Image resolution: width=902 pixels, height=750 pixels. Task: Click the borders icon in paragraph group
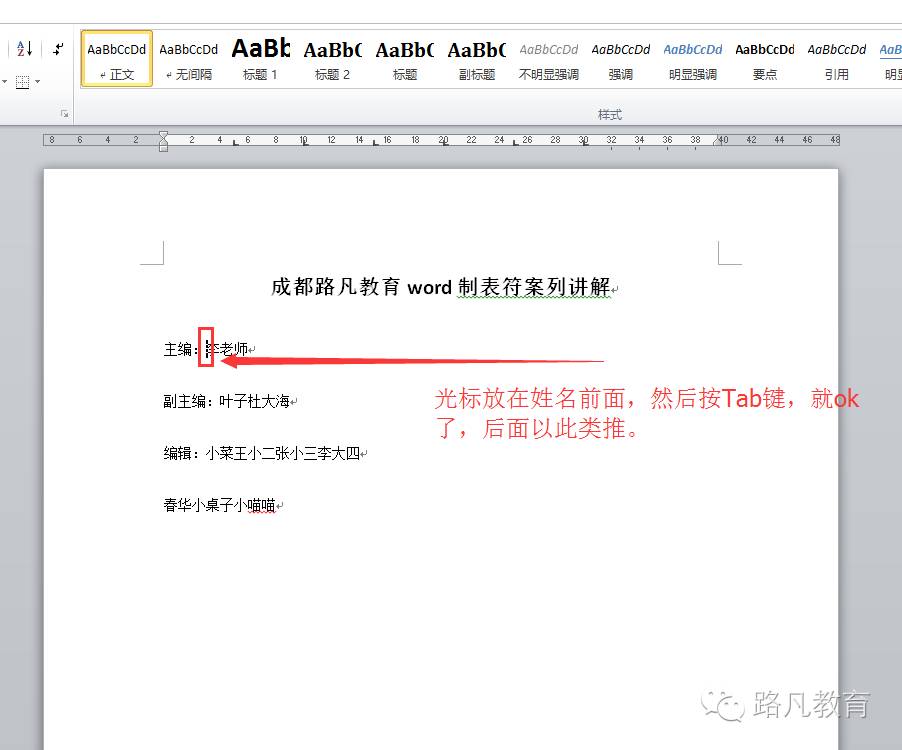[22, 82]
